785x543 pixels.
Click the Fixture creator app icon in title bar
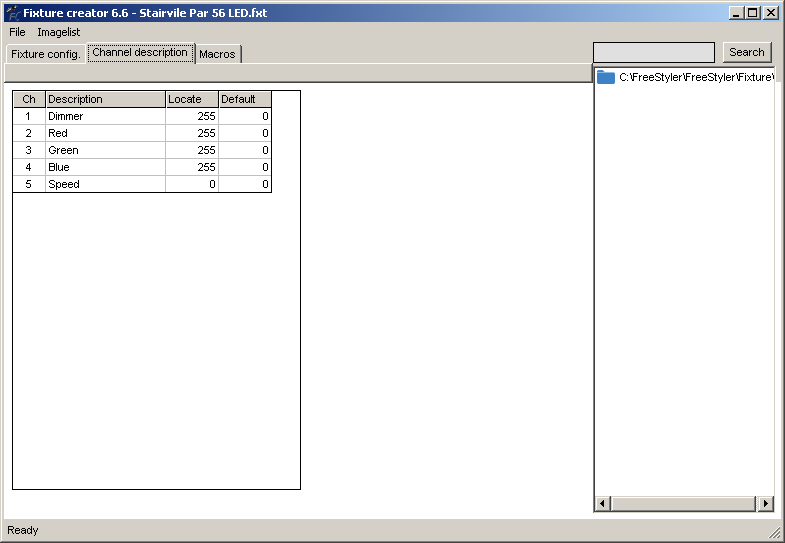tap(13, 13)
